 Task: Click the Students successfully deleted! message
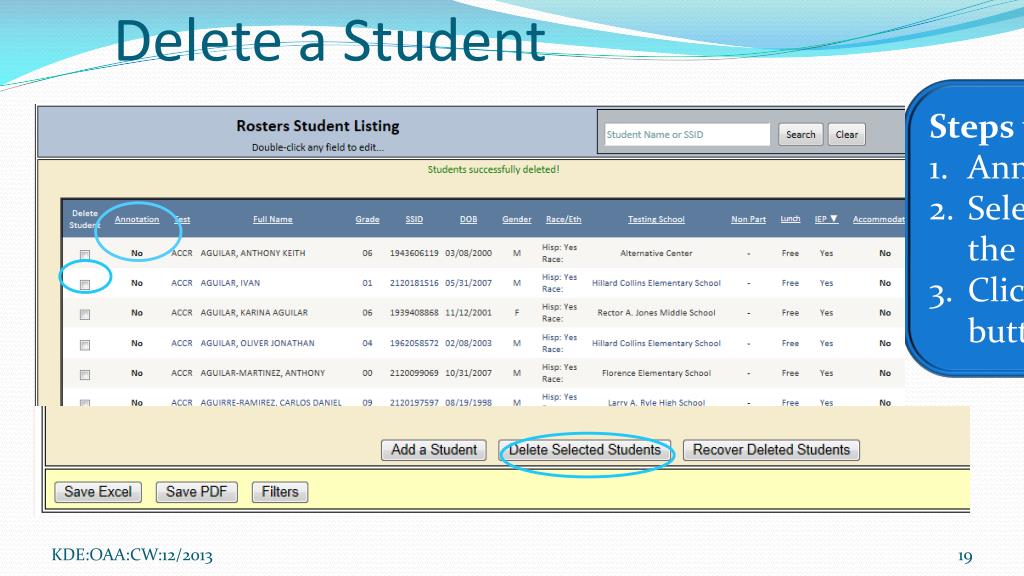coord(494,170)
